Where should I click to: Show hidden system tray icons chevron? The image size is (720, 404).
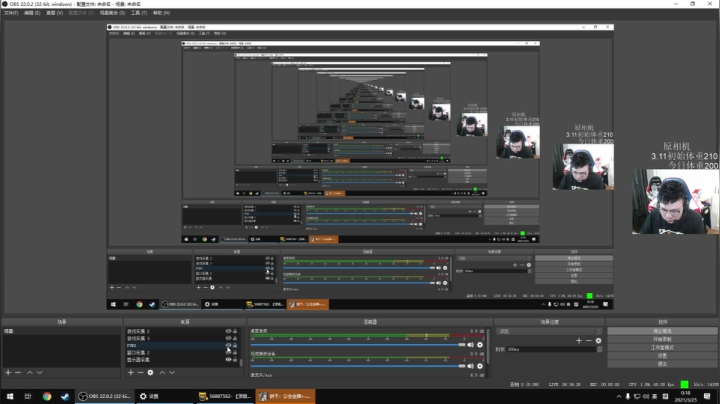click(x=619, y=396)
